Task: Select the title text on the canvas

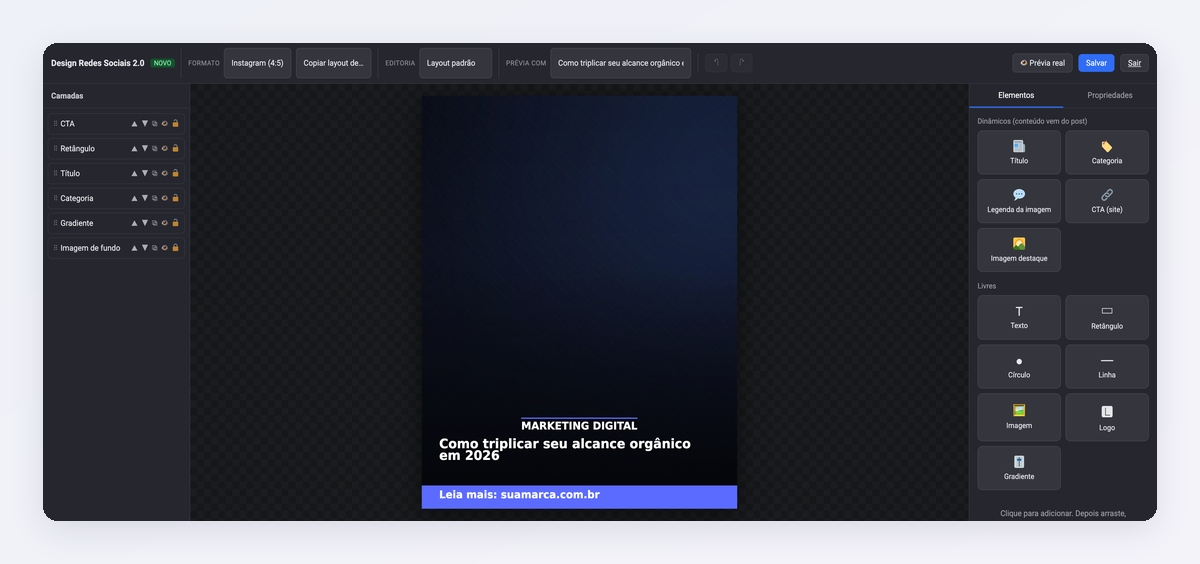Action: [x=565, y=449]
